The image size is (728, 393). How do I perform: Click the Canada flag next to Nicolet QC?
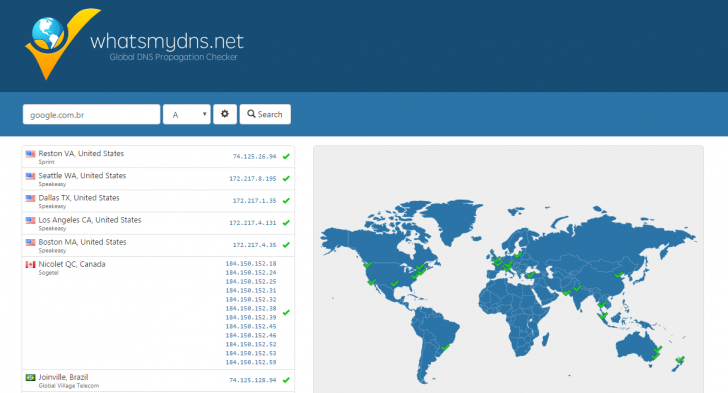[31, 264]
